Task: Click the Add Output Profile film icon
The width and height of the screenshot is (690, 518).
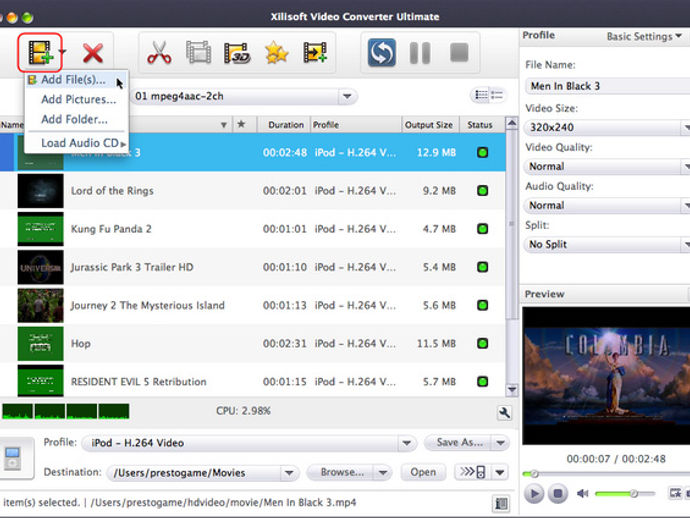Action: (x=315, y=53)
